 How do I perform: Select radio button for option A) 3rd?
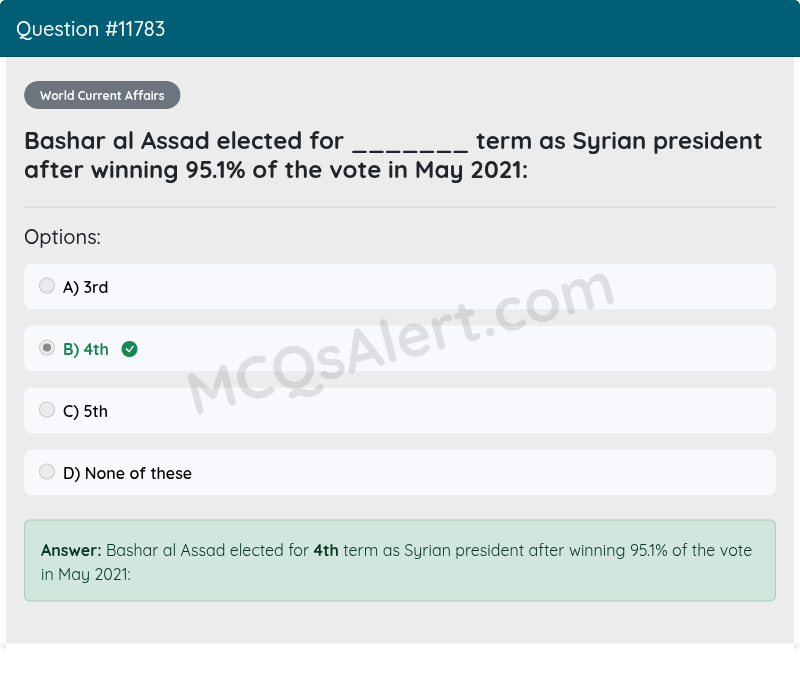pos(47,285)
